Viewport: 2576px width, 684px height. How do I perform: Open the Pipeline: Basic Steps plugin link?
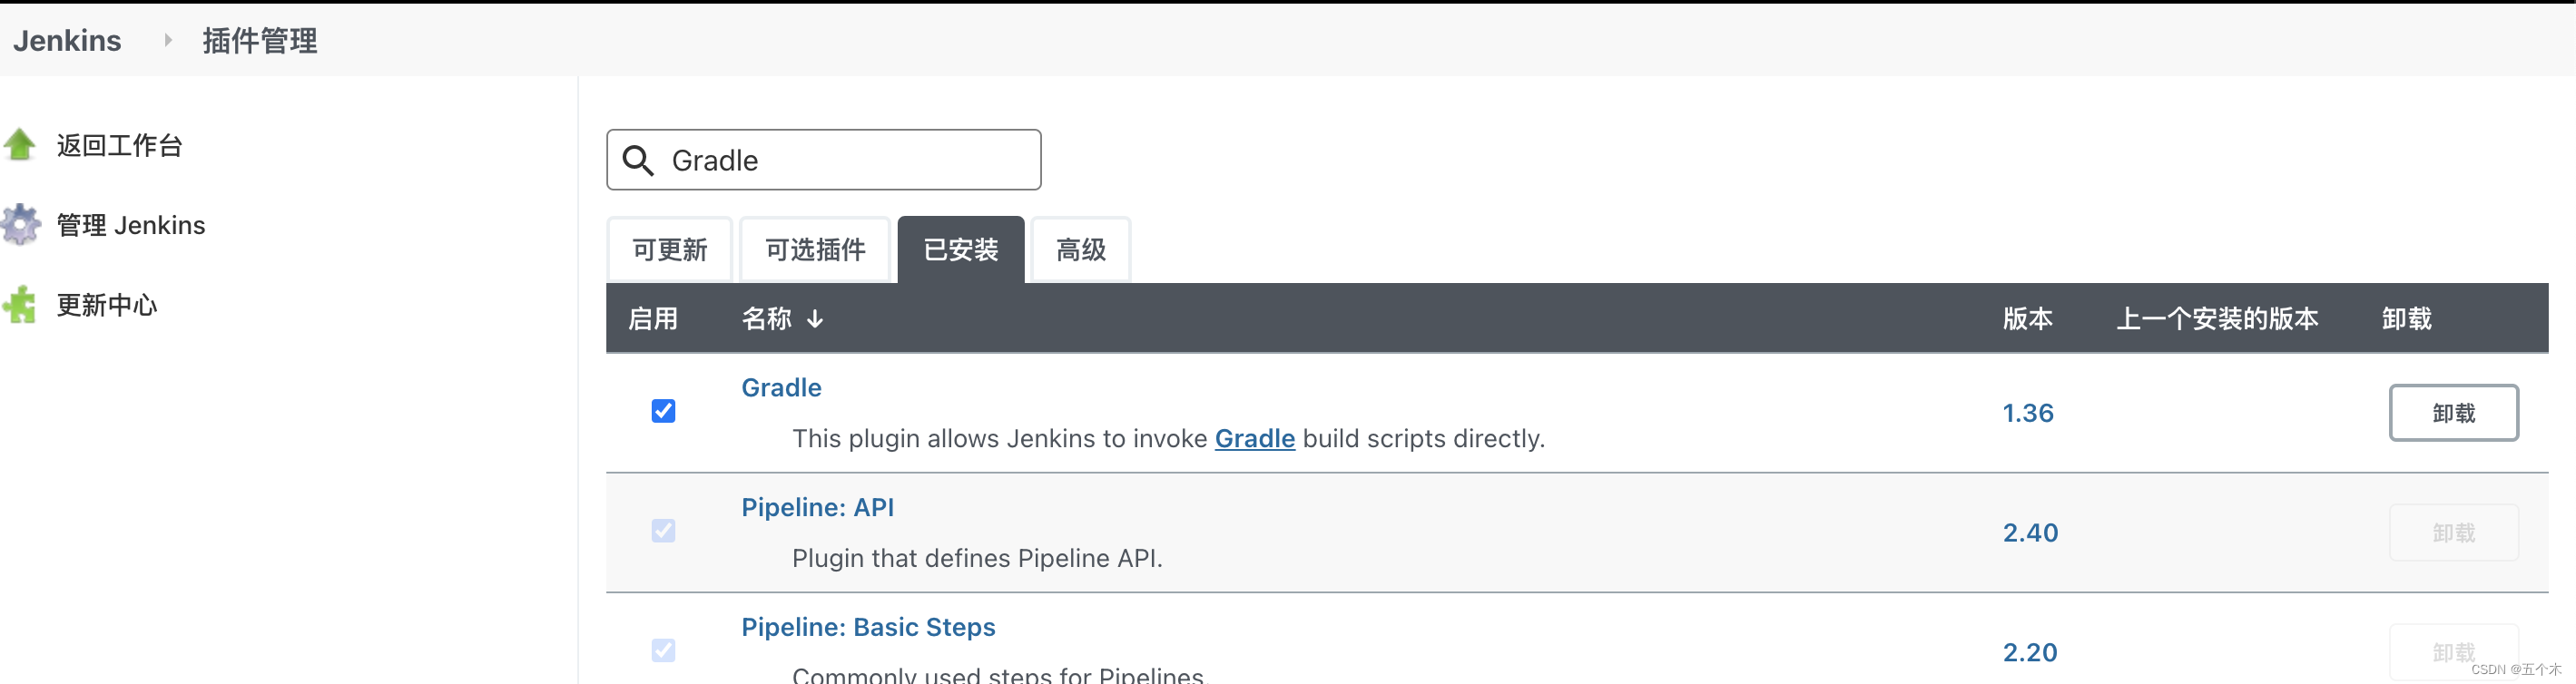(868, 628)
